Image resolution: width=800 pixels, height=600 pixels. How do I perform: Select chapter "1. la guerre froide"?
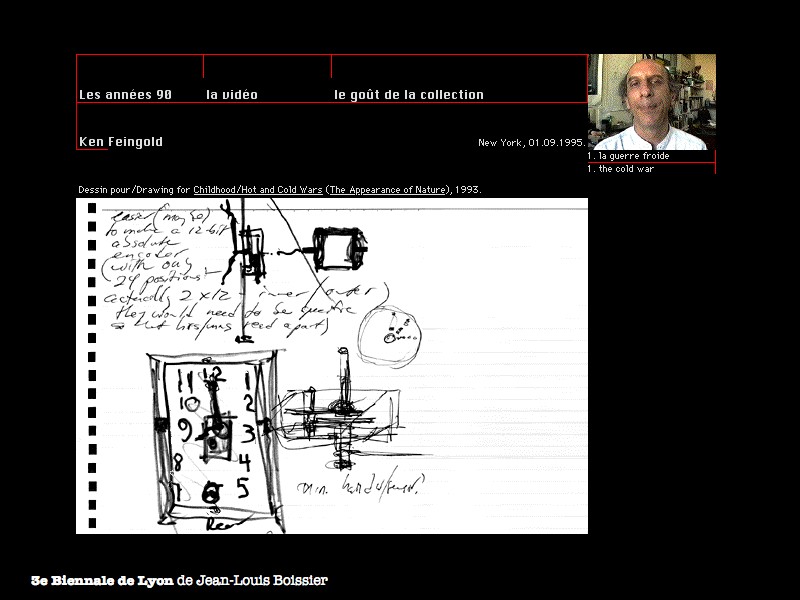click(x=628, y=156)
